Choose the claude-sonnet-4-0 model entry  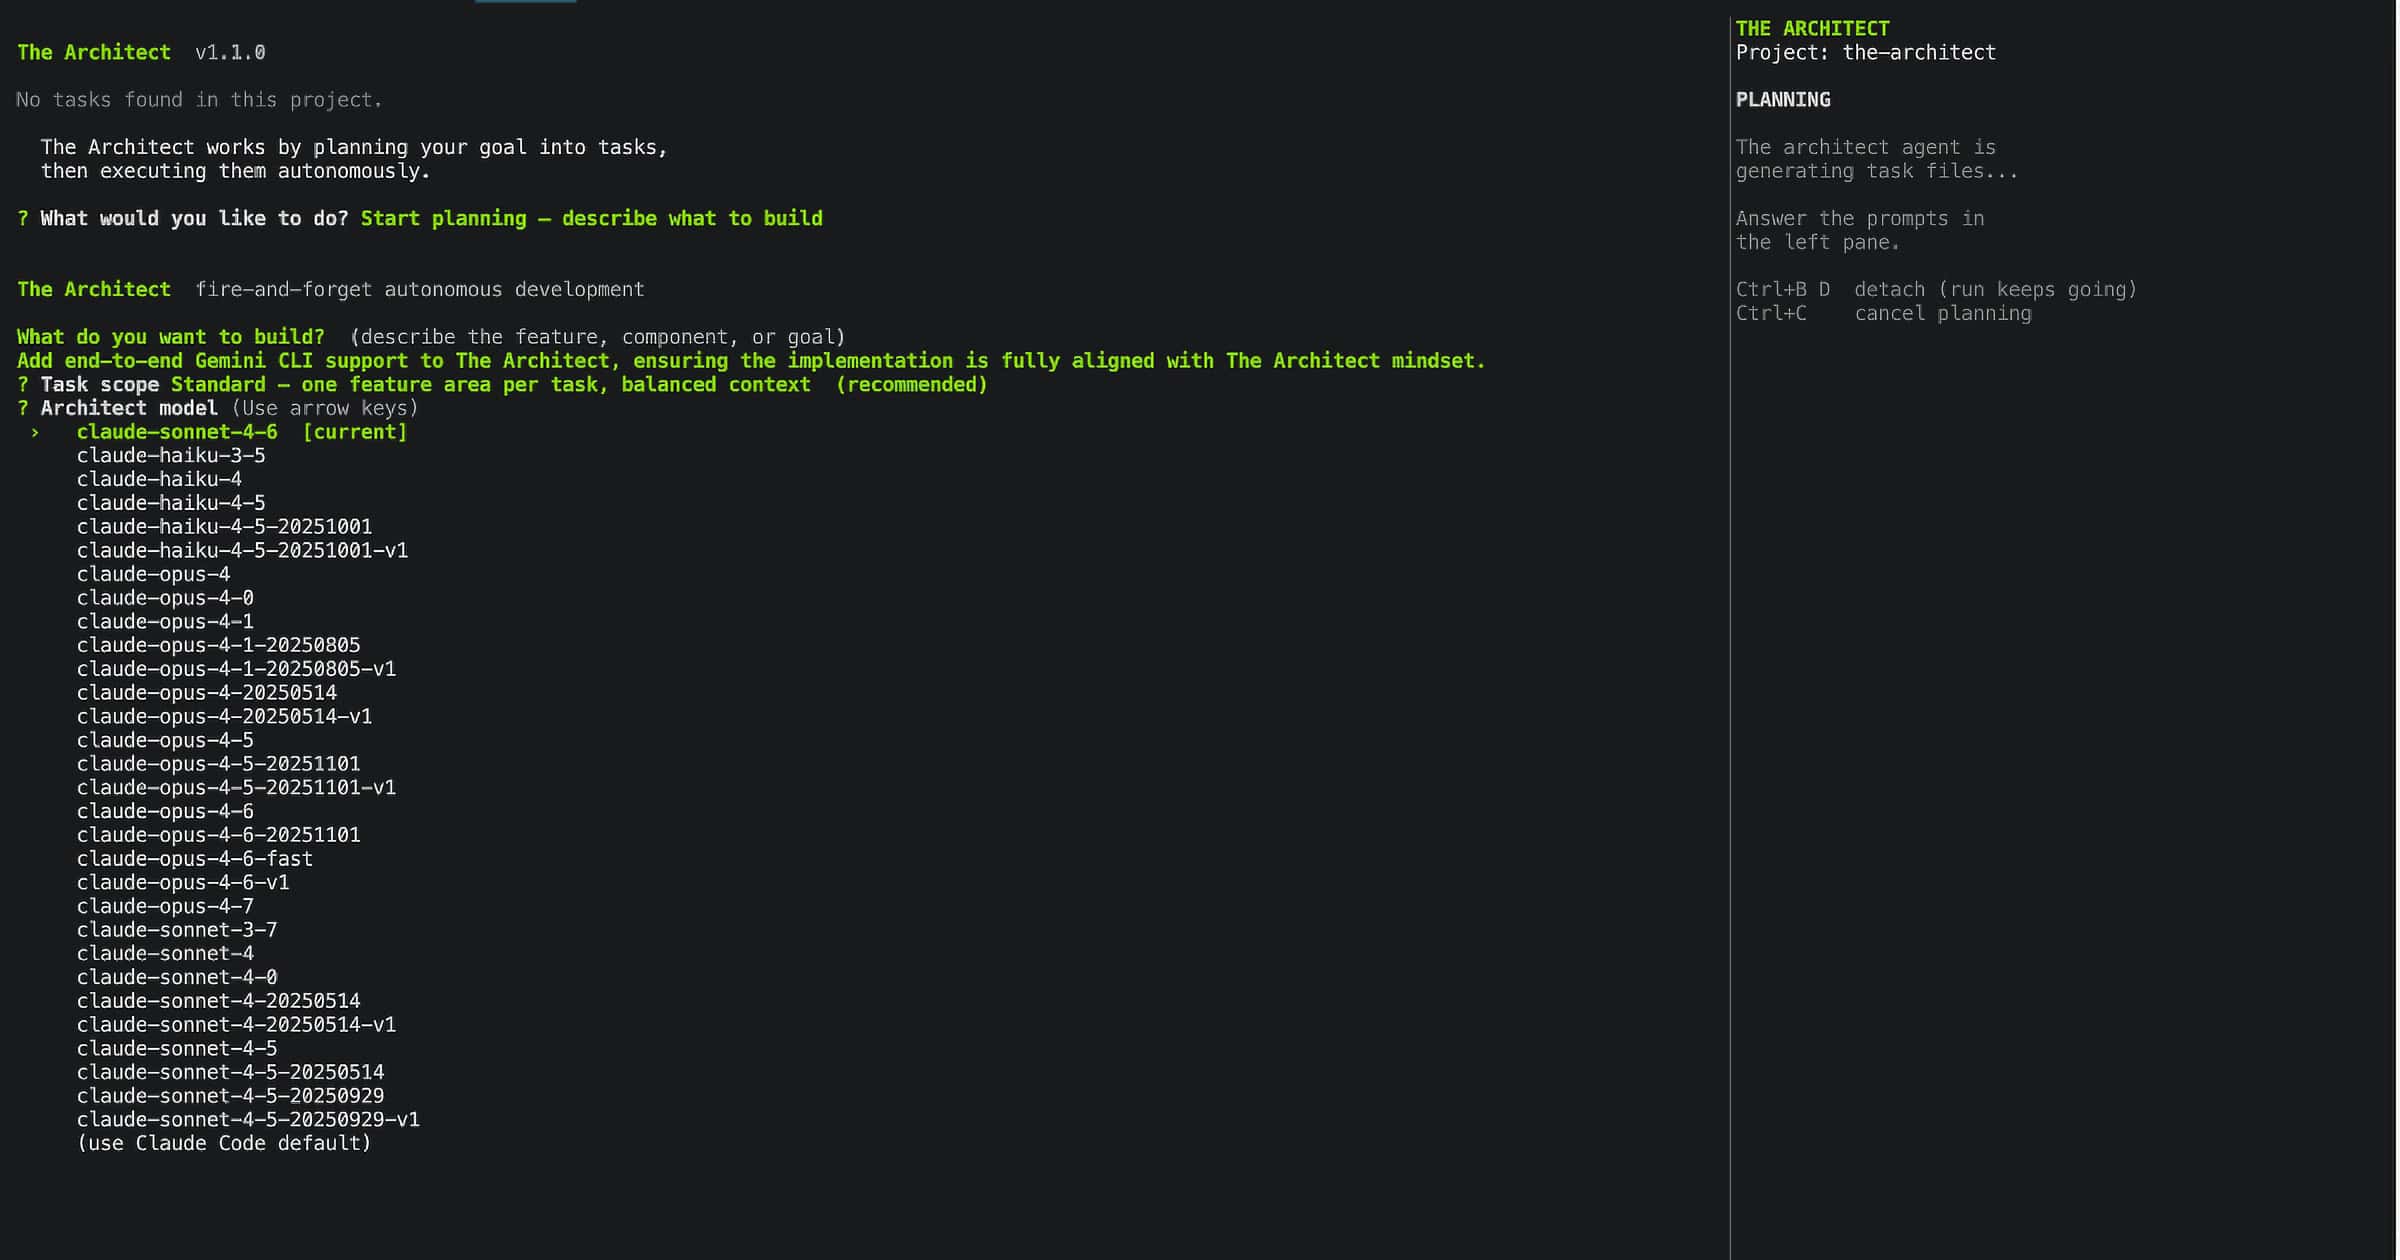[x=177, y=978]
